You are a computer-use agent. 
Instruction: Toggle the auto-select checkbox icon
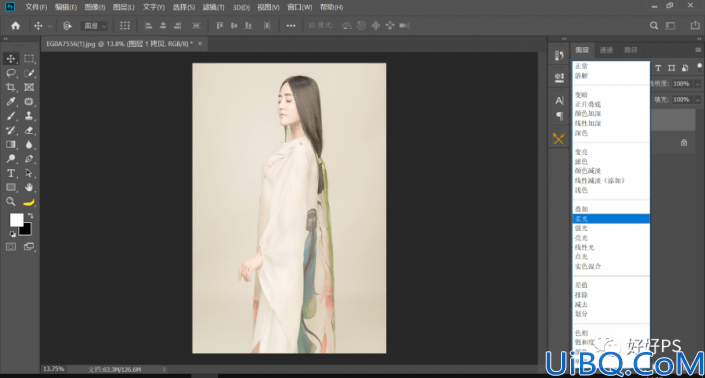coord(67,26)
